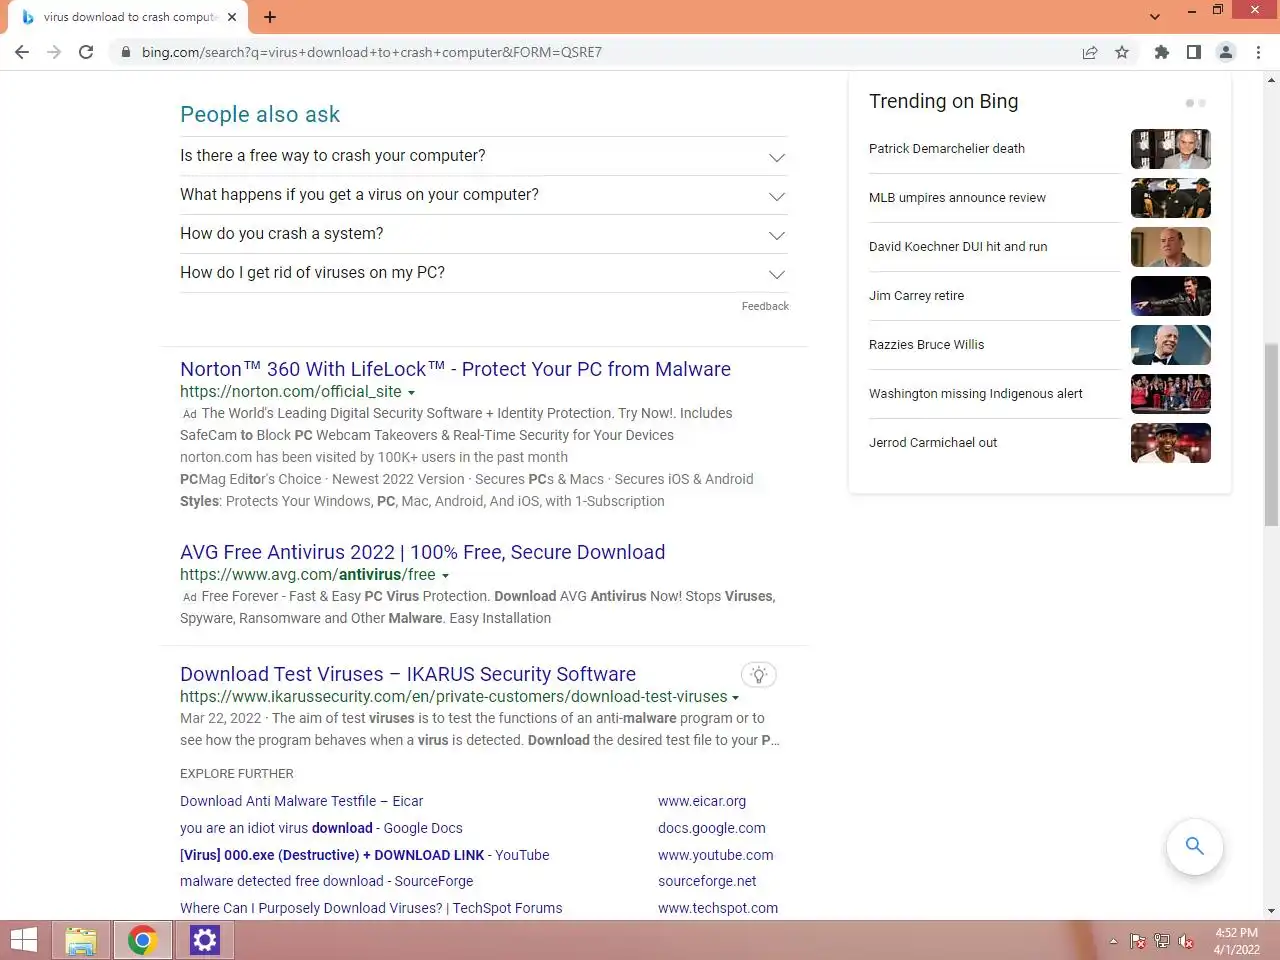Click the www.youtube.com link
The image size is (1280, 960).
click(x=716, y=855)
